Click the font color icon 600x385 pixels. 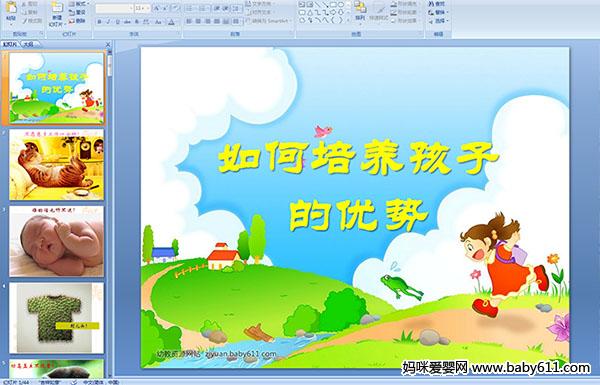pos(171,22)
